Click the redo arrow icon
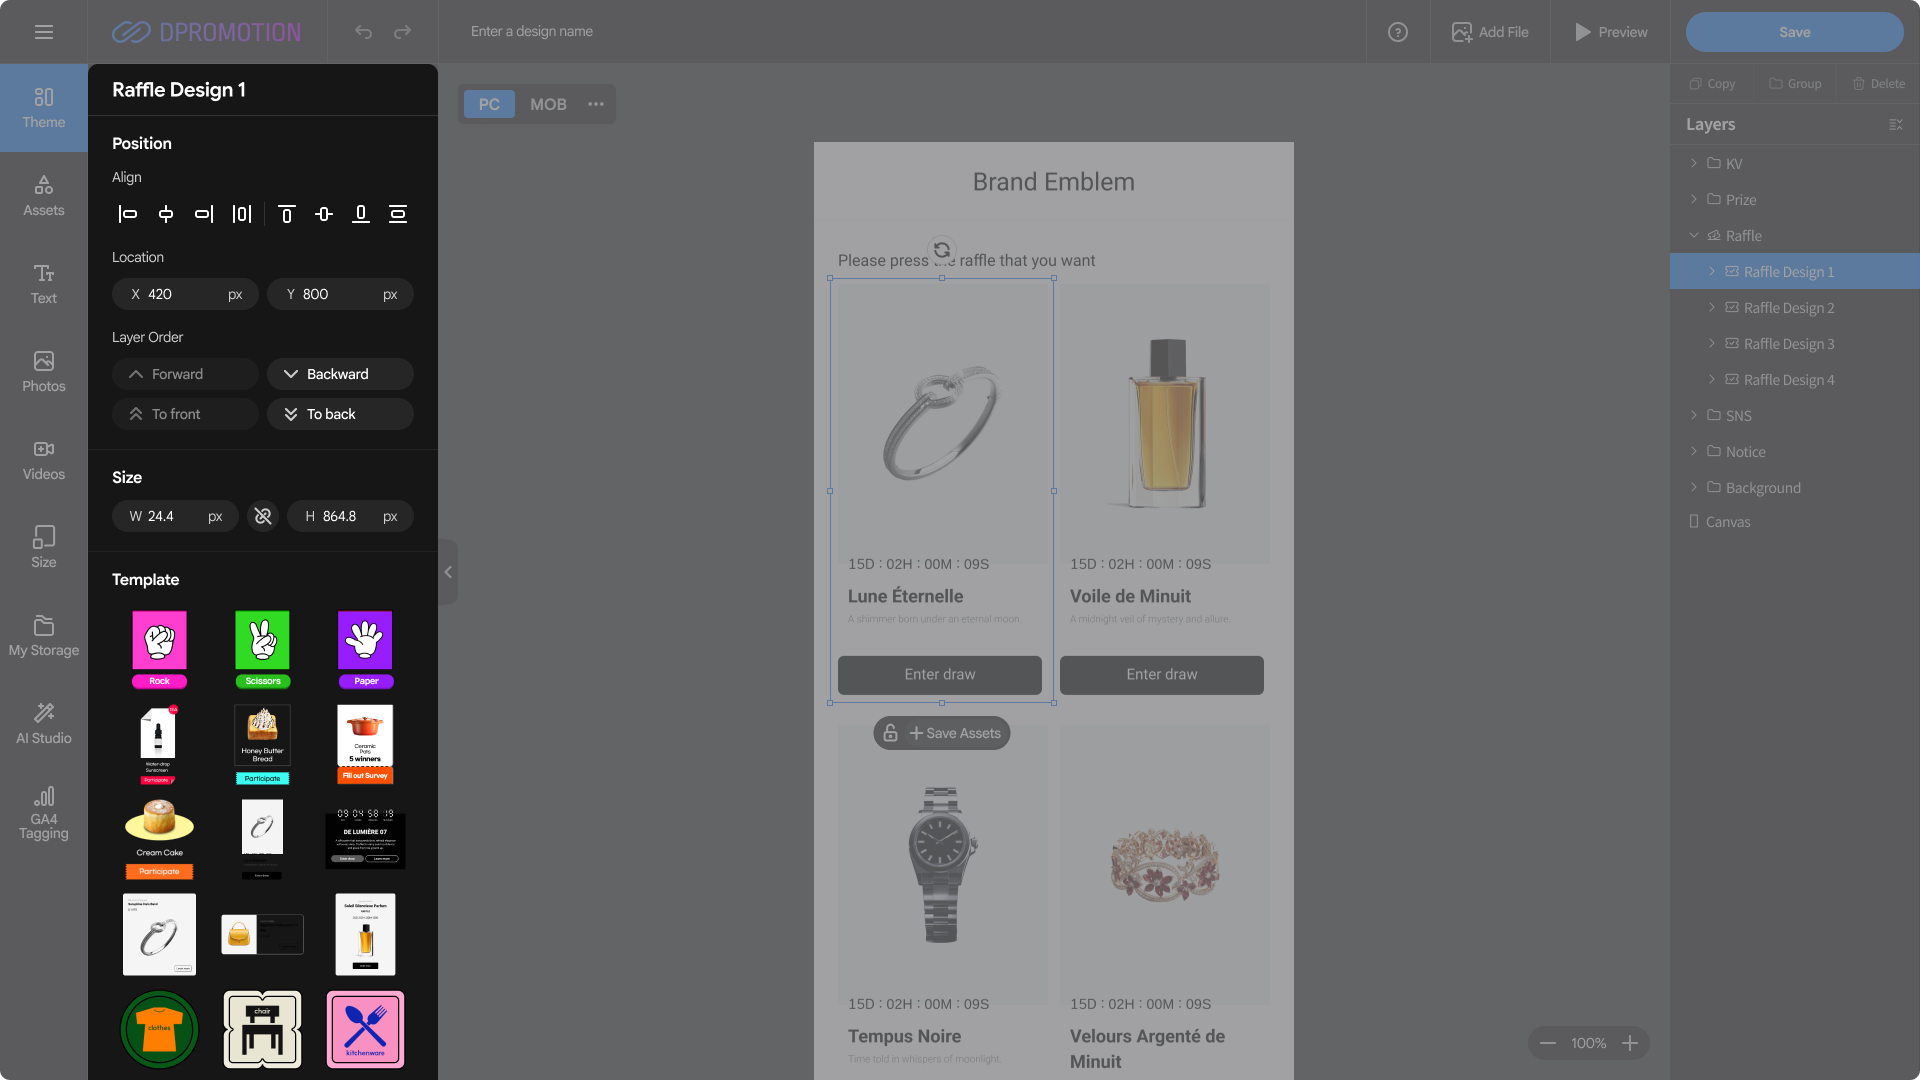Screen dimensions: 1920x1080 (x=402, y=32)
